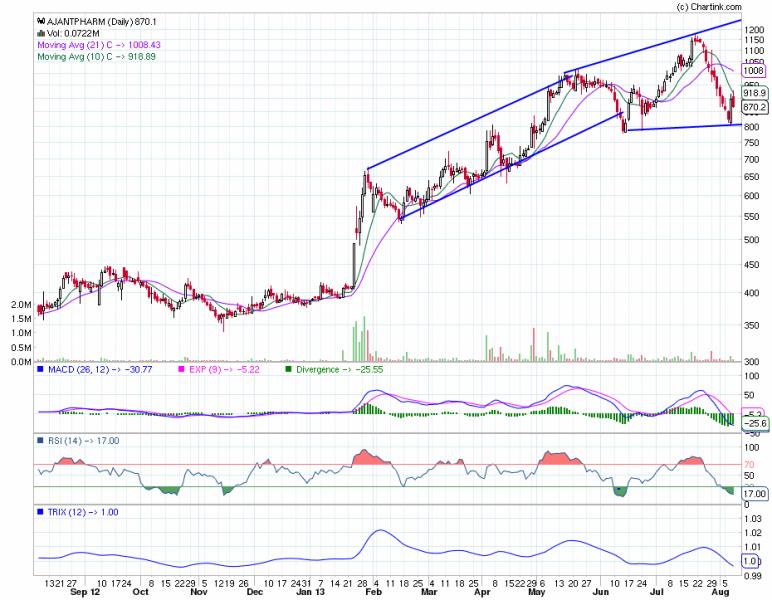
Task: Click the Mar month label
Action: (x=429, y=592)
